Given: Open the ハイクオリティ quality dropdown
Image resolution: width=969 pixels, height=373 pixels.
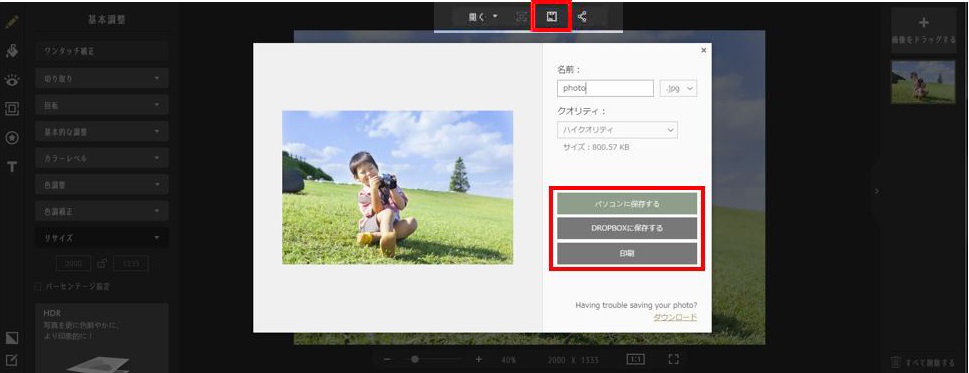Looking at the screenshot, I should [x=617, y=130].
